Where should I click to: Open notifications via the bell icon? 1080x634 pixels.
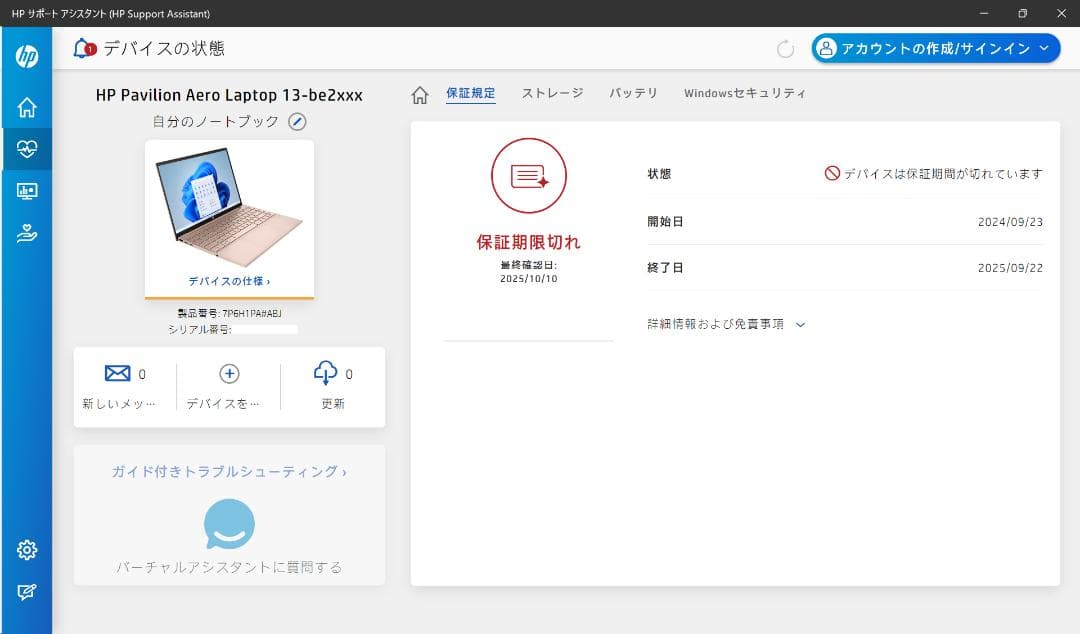point(84,47)
